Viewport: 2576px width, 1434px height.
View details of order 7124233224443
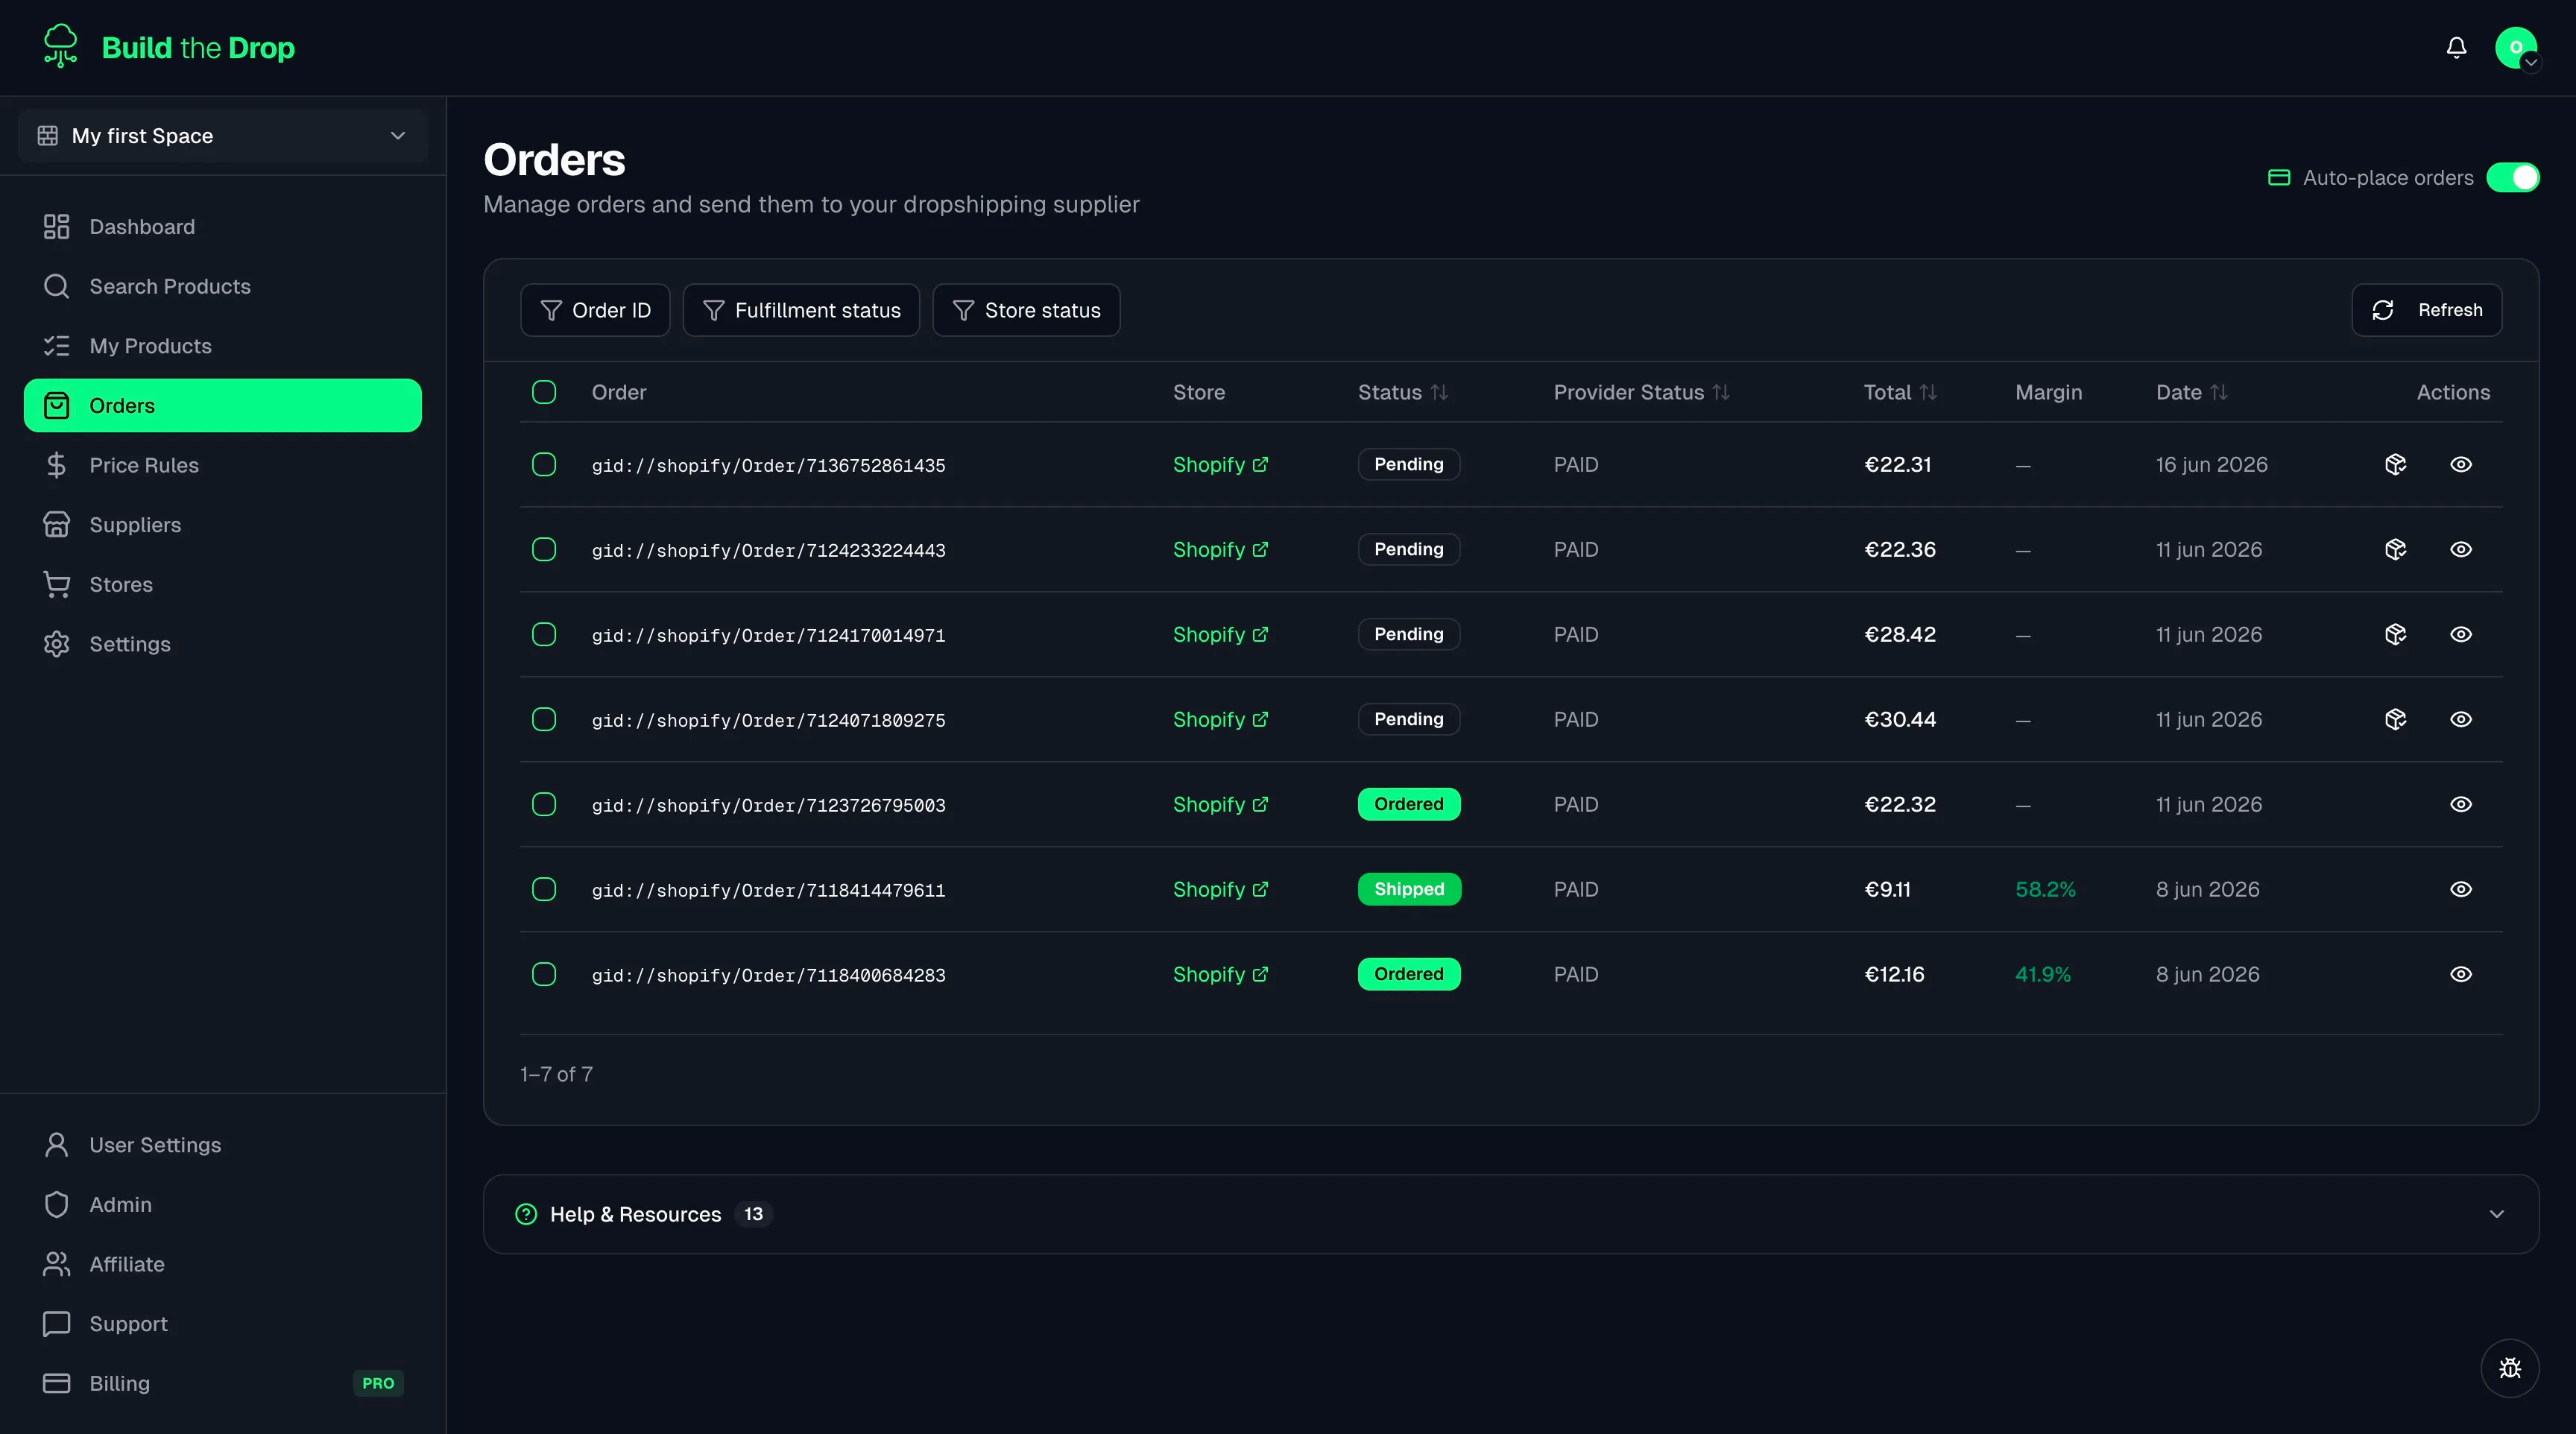coord(2461,550)
